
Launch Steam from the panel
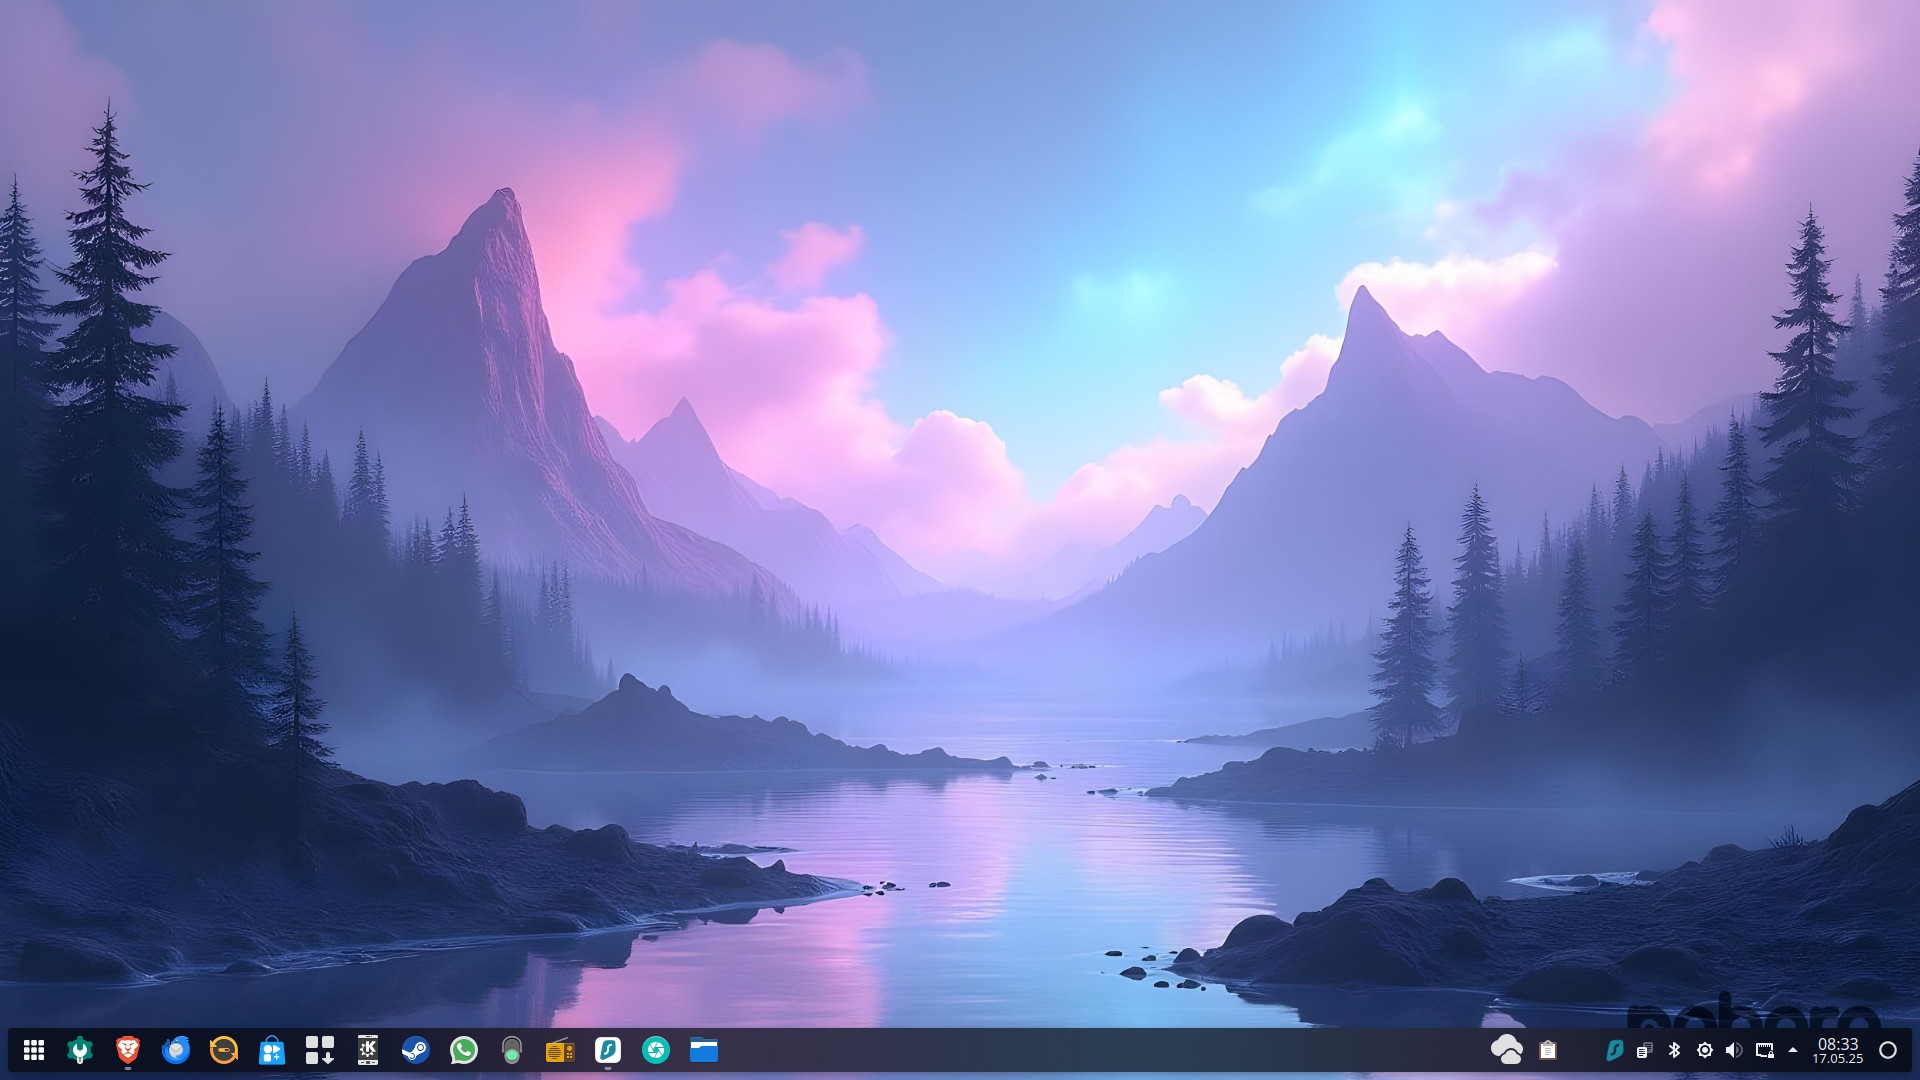(x=416, y=1050)
